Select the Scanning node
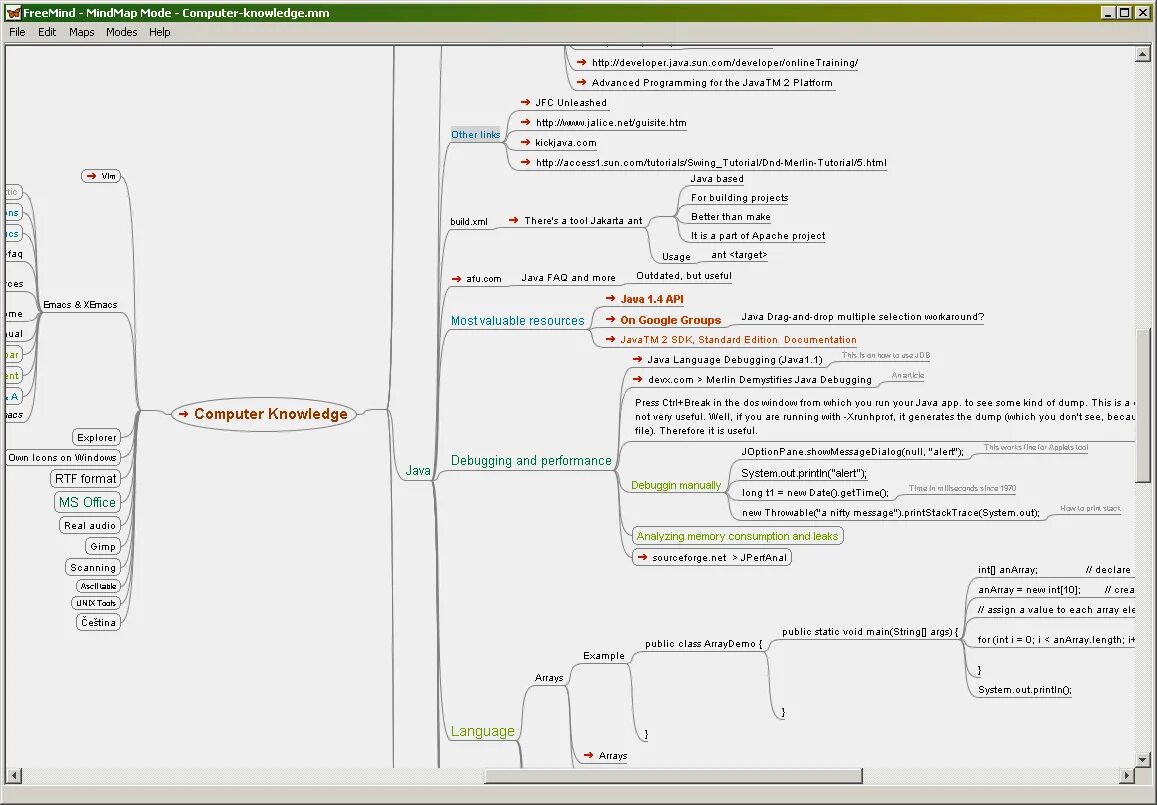1157x805 pixels. pyautogui.click(x=93, y=567)
